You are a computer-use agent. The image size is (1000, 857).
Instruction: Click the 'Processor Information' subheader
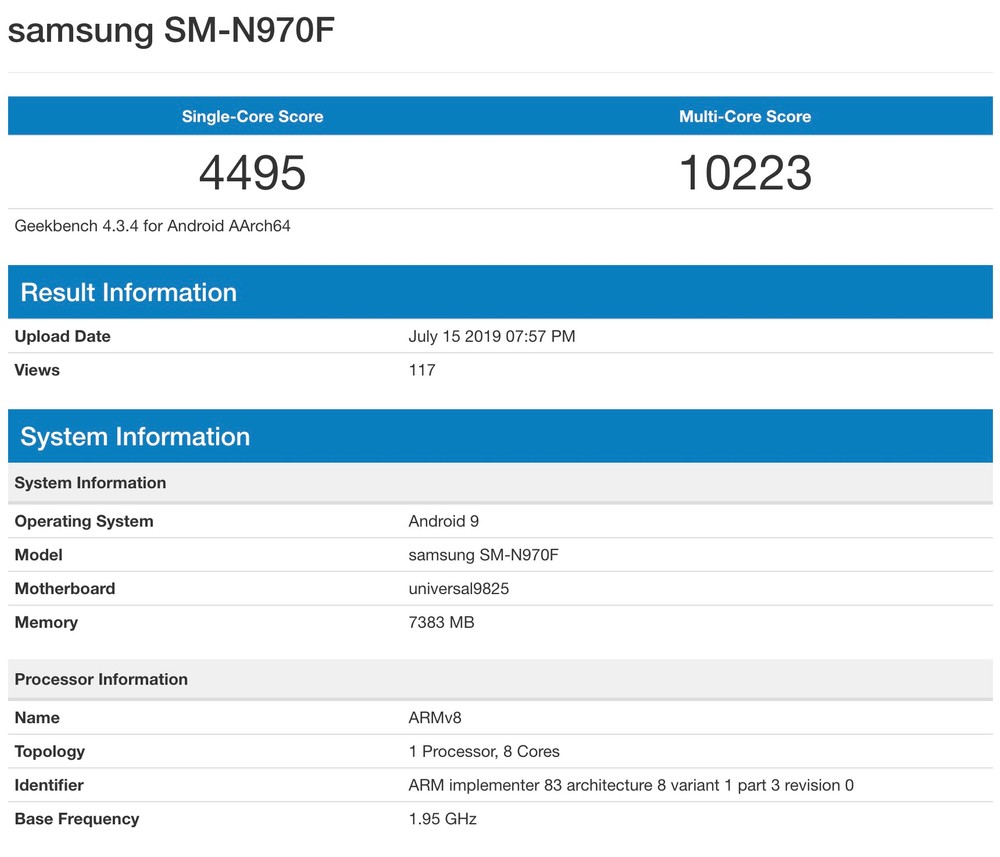tap(500, 679)
